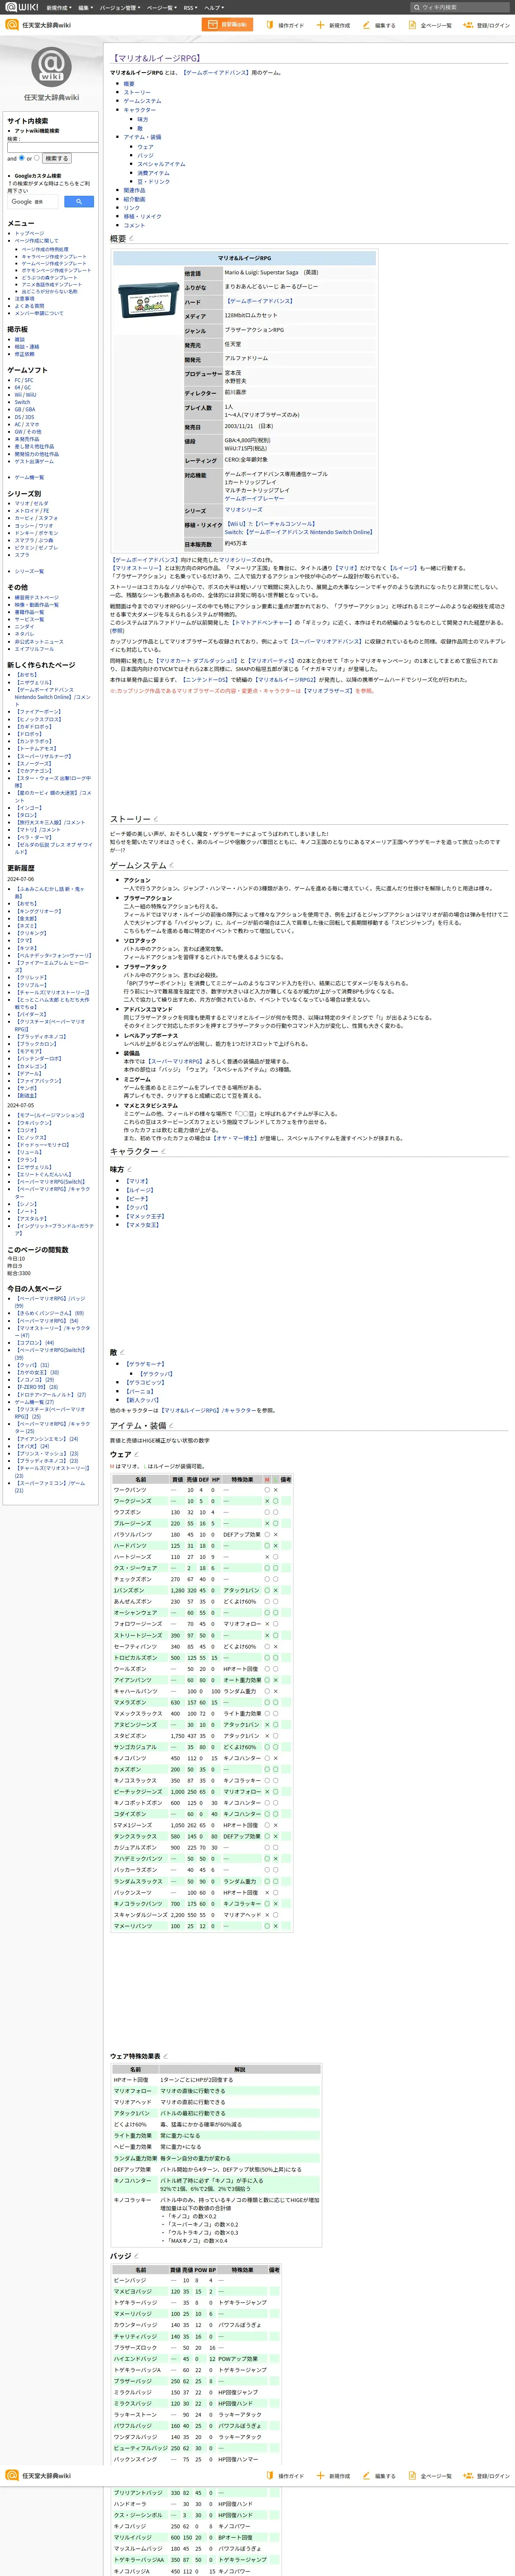Click the edit pencil beside 概要 heading
This screenshot has width=515, height=2576.
click(x=131, y=238)
